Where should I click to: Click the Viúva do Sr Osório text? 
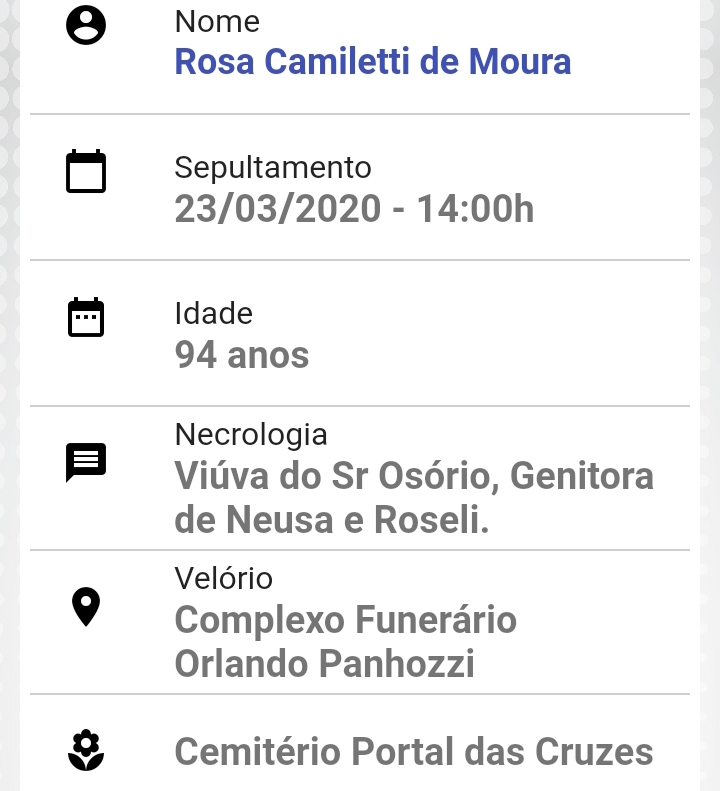(337, 476)
